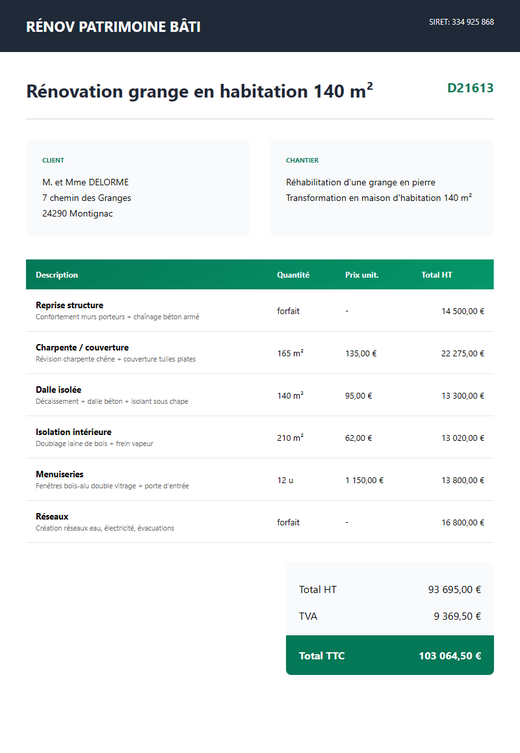Click the address 7 chemin des Granges
Image resolution: width=520 pixels, height=753 pixels.
click(86, 198)
